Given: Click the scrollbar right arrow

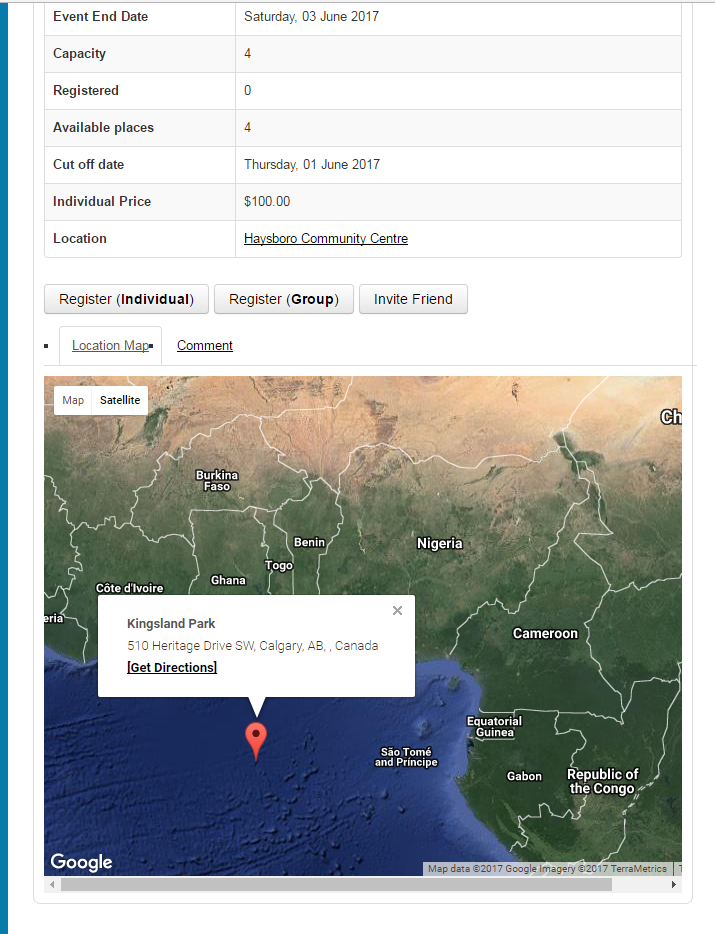Looking at the screenshot, I should coord(673,885).
